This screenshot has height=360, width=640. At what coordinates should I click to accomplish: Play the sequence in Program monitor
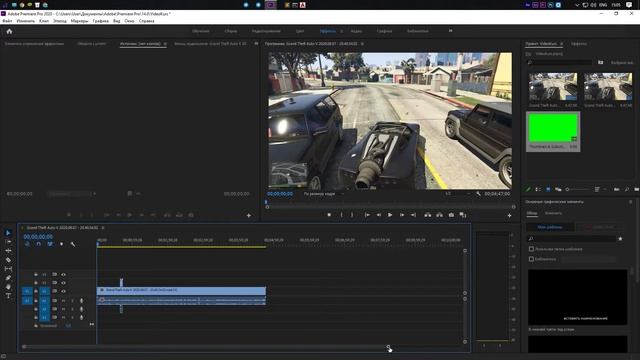[390, 215]
